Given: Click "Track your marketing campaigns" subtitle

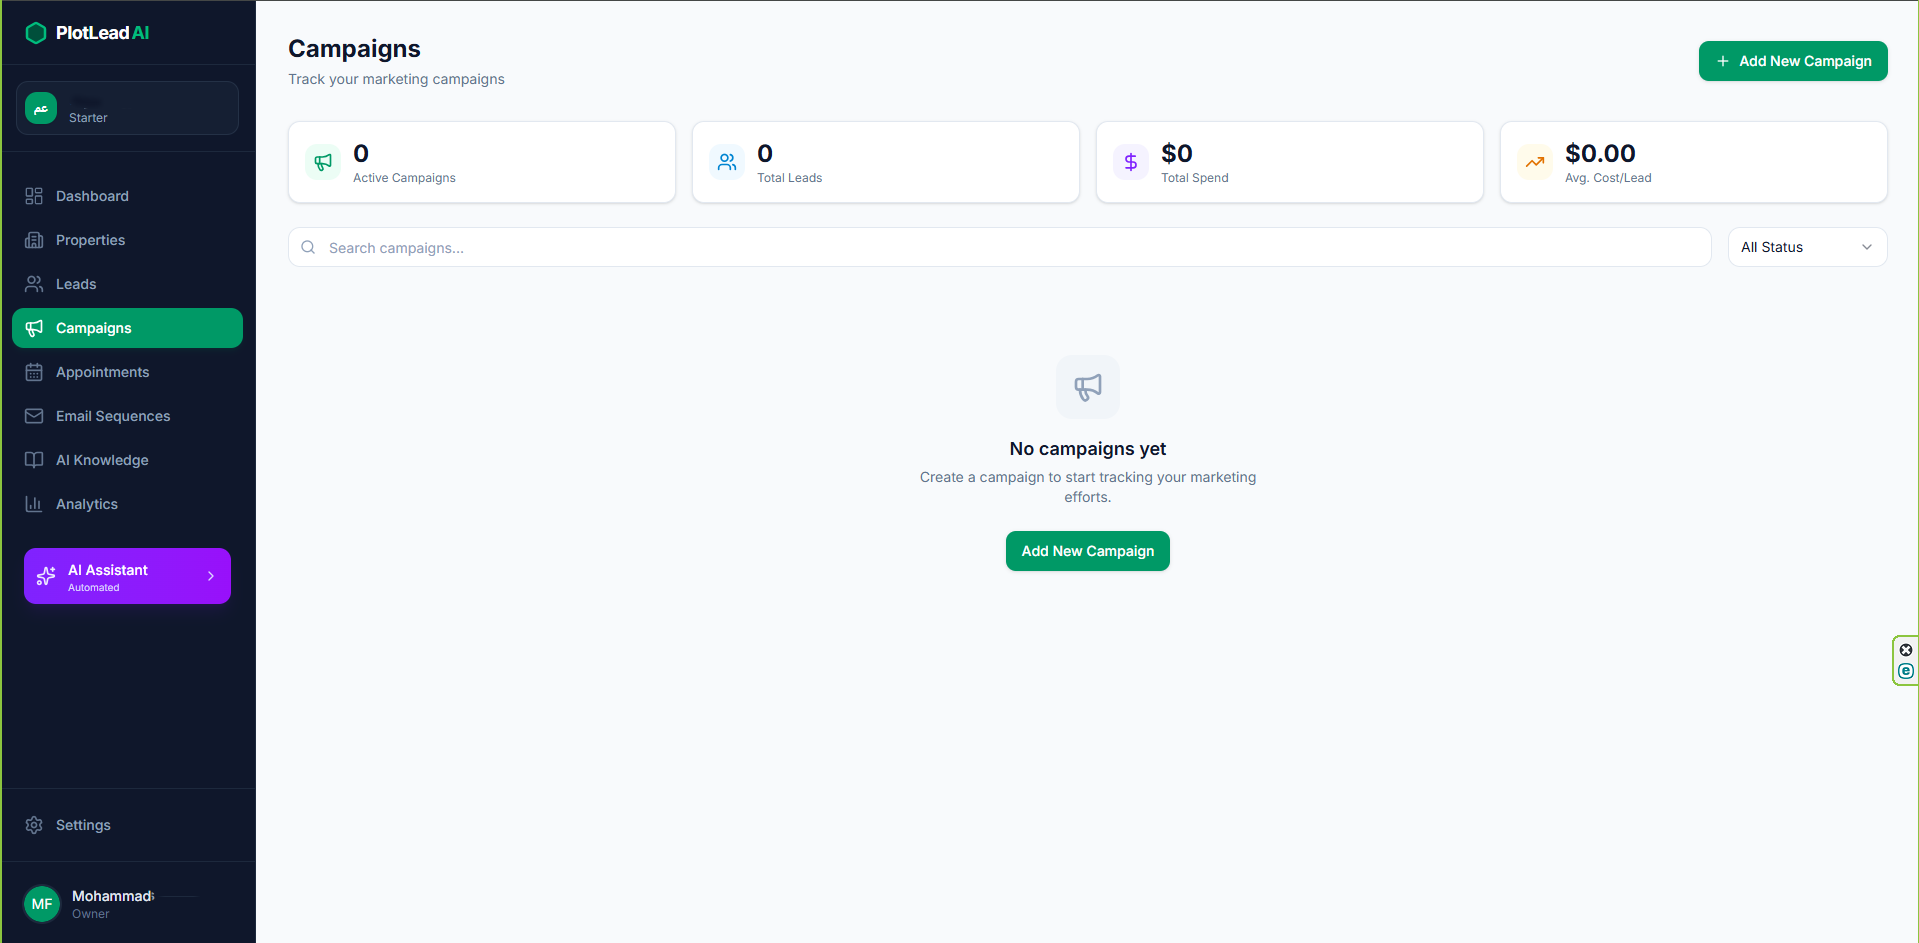Looking at the screenshot, I should [396, 79].
